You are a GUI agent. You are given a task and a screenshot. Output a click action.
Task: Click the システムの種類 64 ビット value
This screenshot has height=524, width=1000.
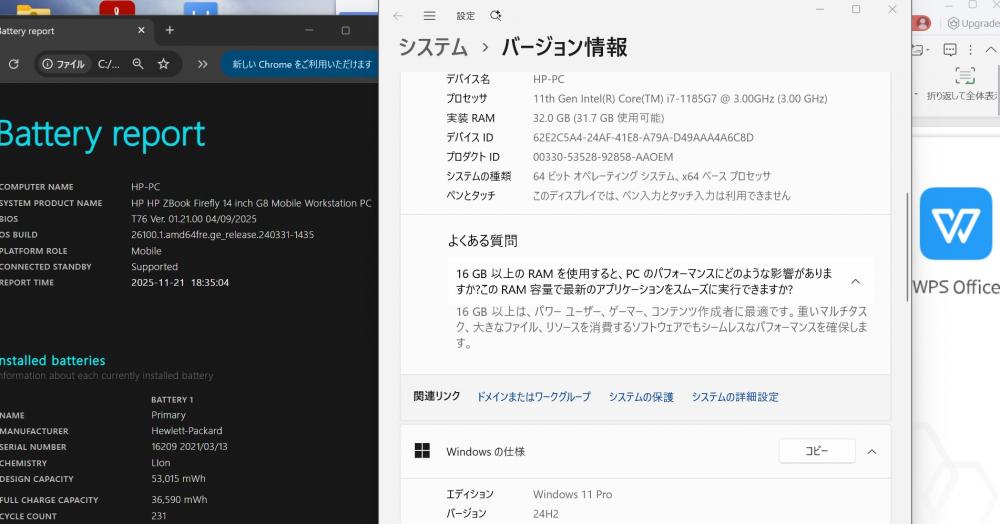pos(652,176)
